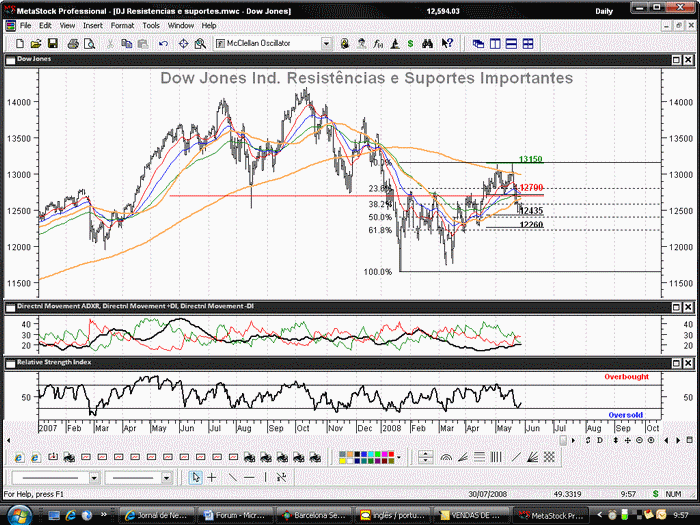The image size is (700, 525).
Task: Open the Format menu
Action: 122,26
